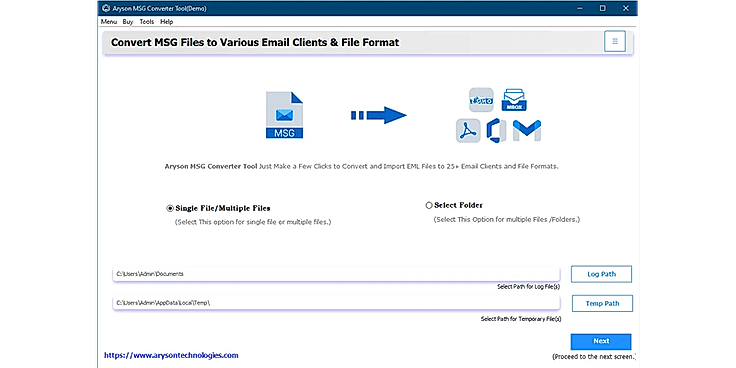
Task: Click the log path field C:\Users\Admin\Documents
Action: 337,274
